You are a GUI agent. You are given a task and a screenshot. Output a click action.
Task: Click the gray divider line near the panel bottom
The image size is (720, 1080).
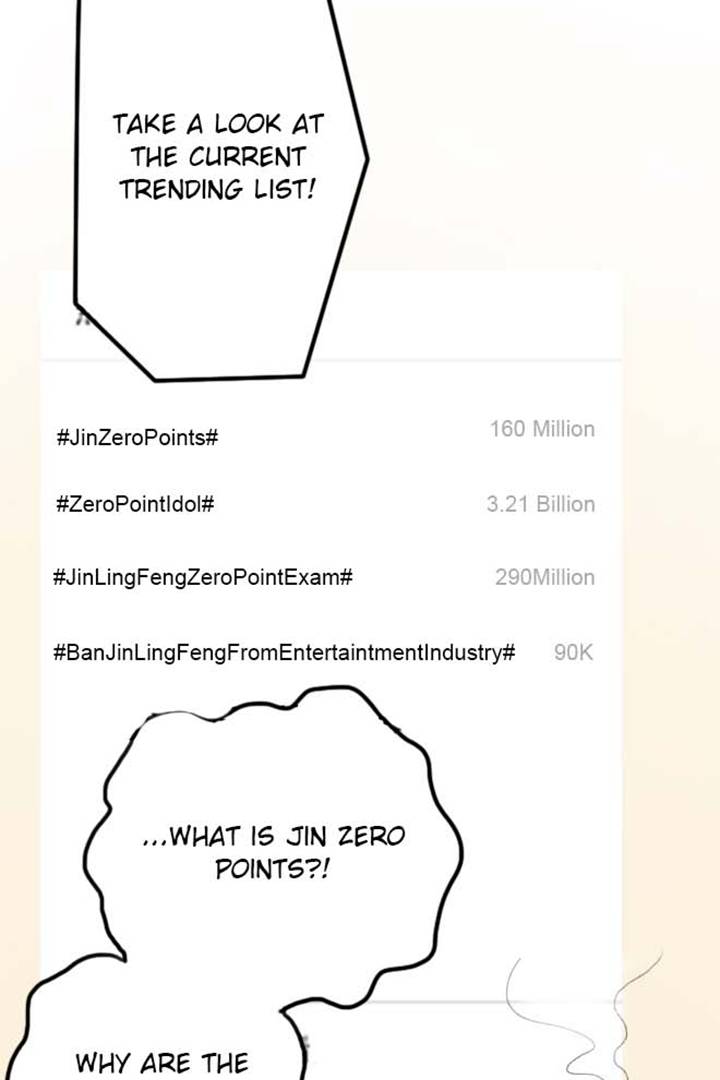[450, 1001]
